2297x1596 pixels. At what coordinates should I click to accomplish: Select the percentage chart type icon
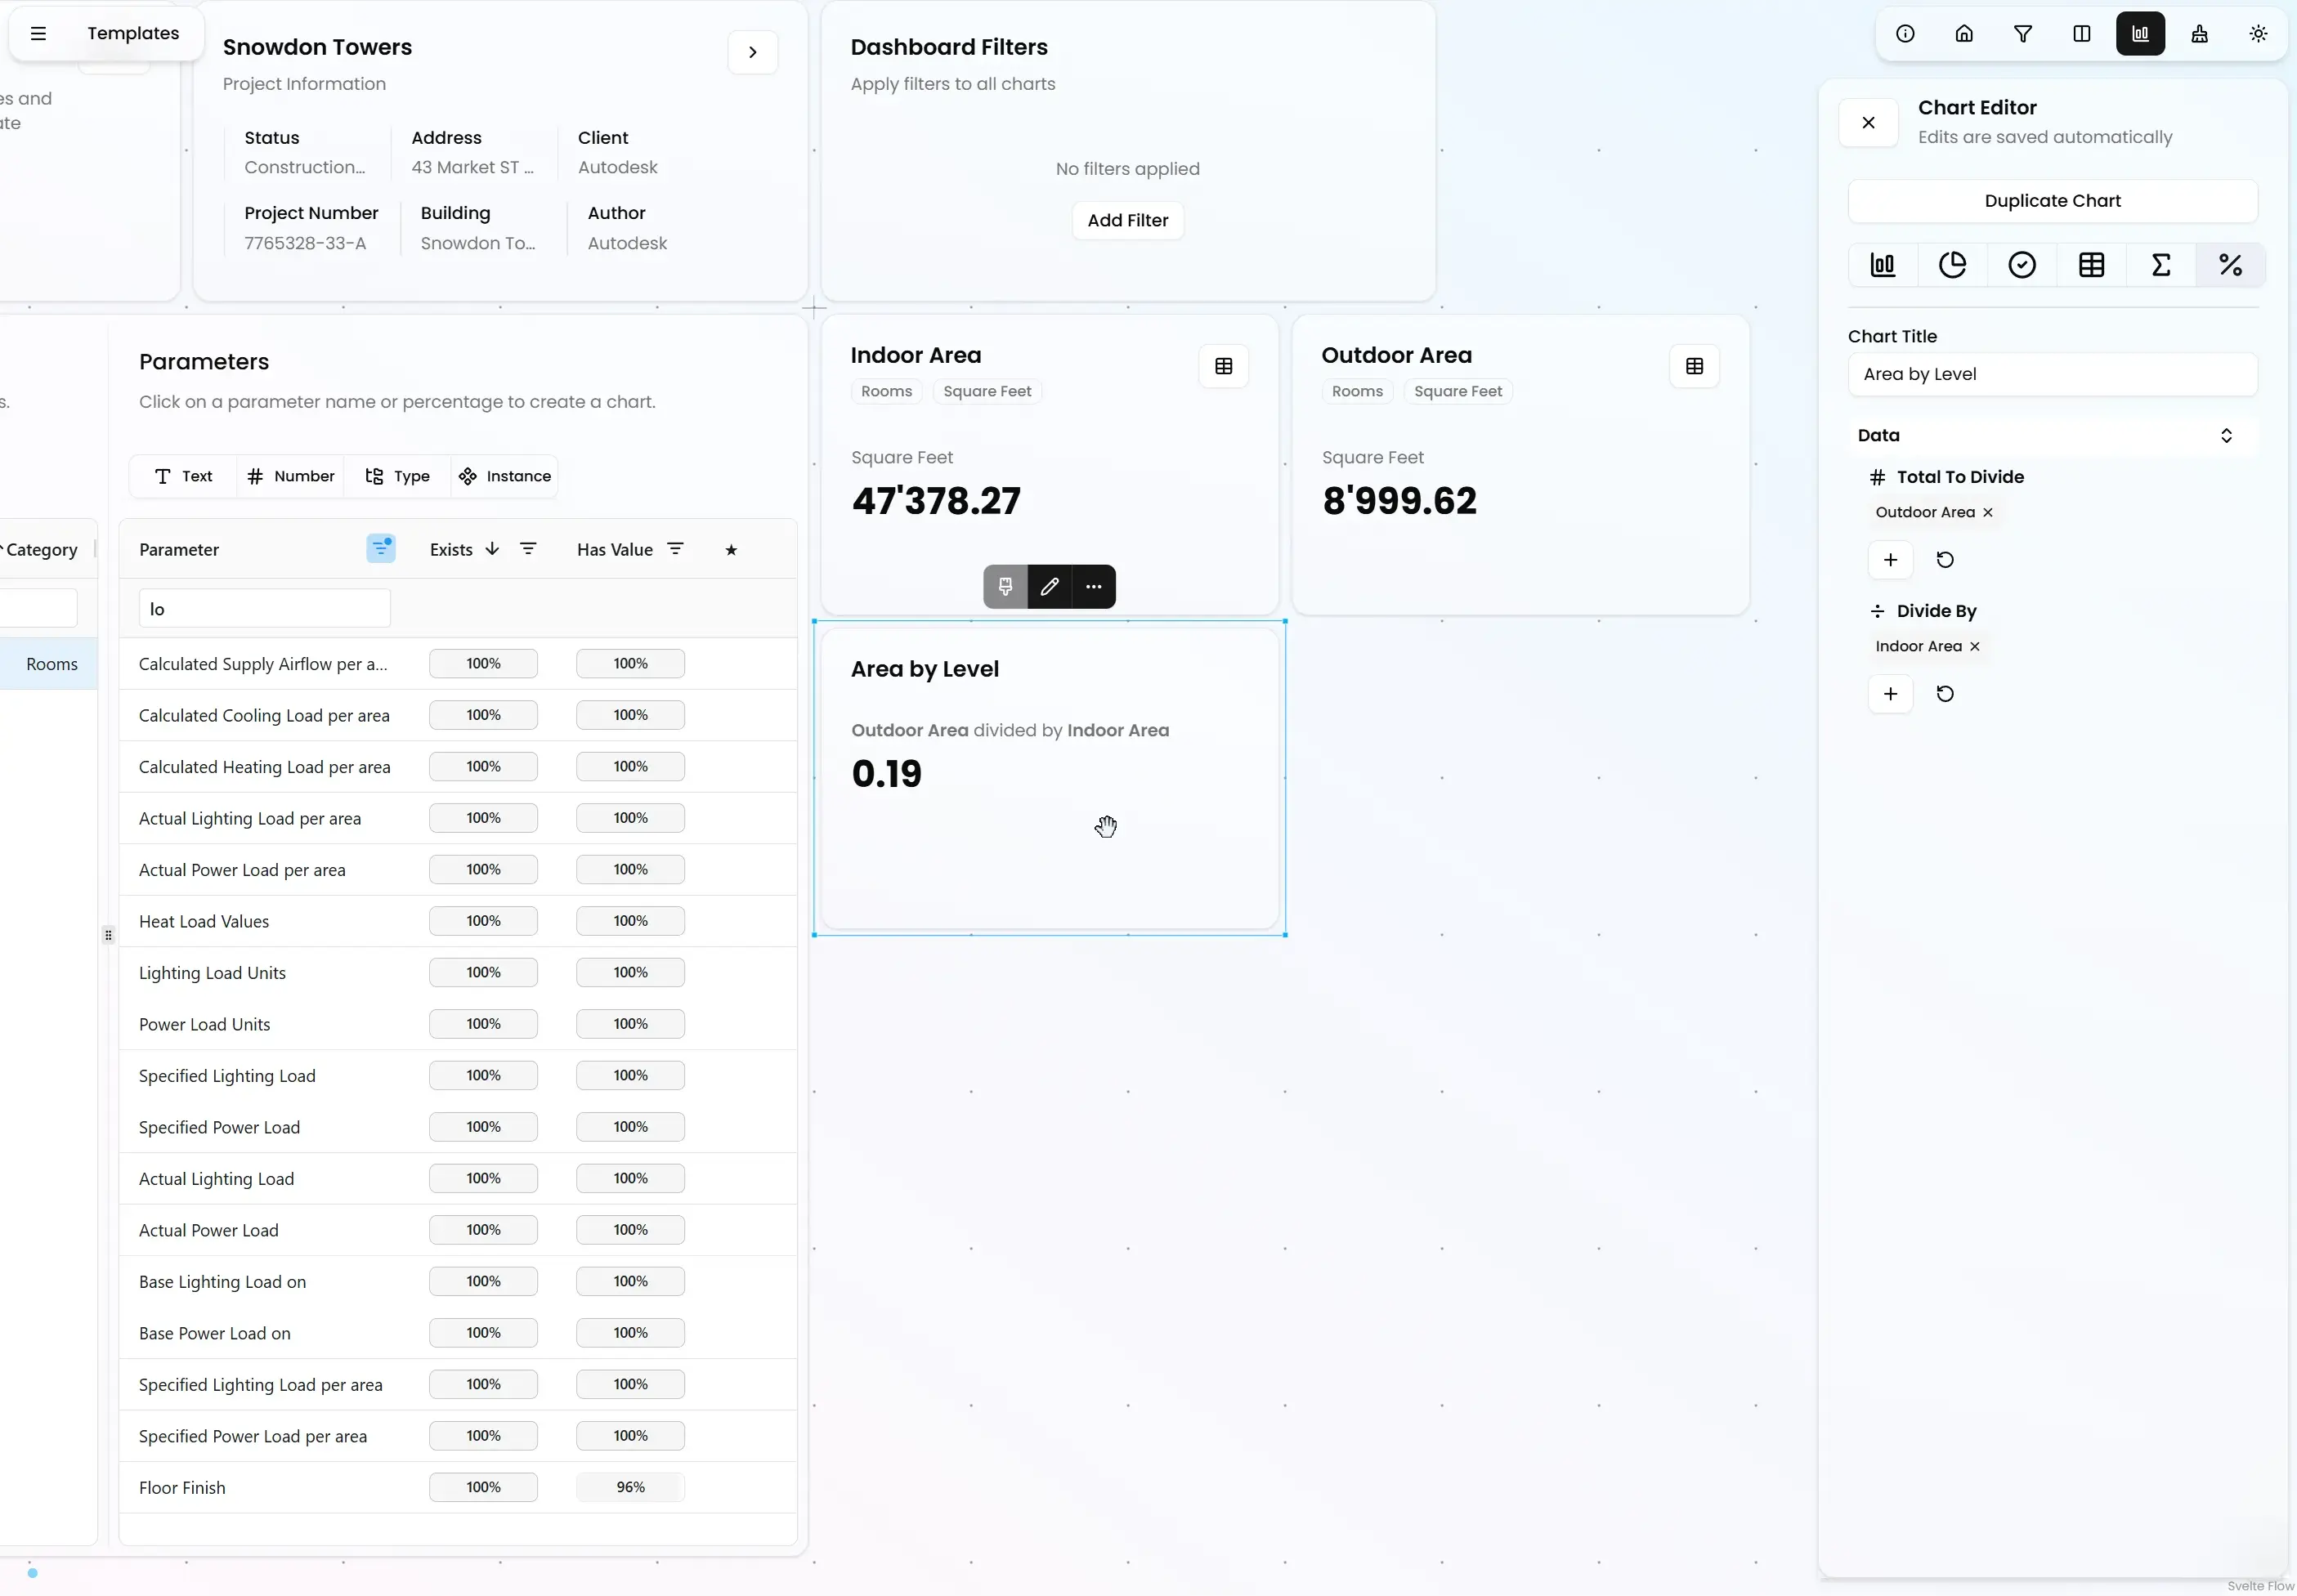(2230, 265)
